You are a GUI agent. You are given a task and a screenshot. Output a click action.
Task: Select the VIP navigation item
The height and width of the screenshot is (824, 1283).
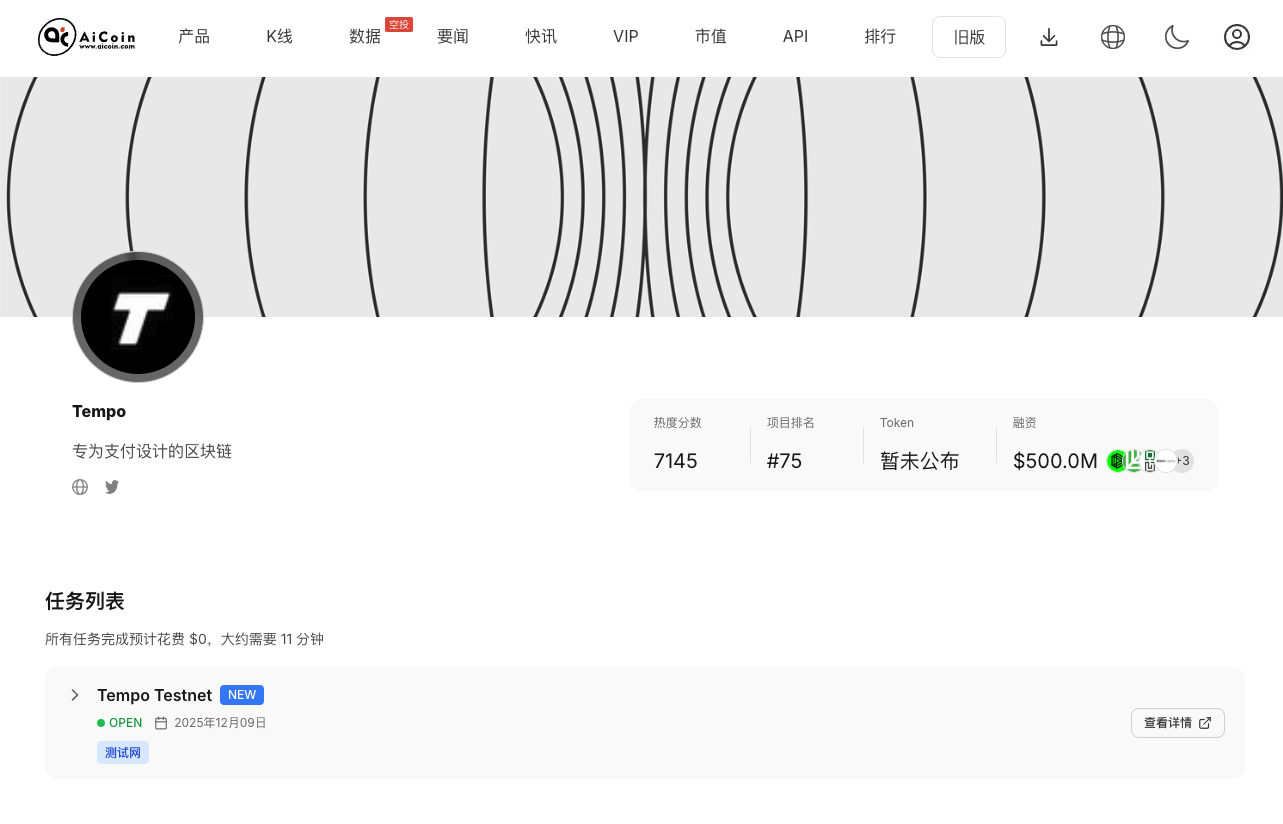tap(626, 37)
